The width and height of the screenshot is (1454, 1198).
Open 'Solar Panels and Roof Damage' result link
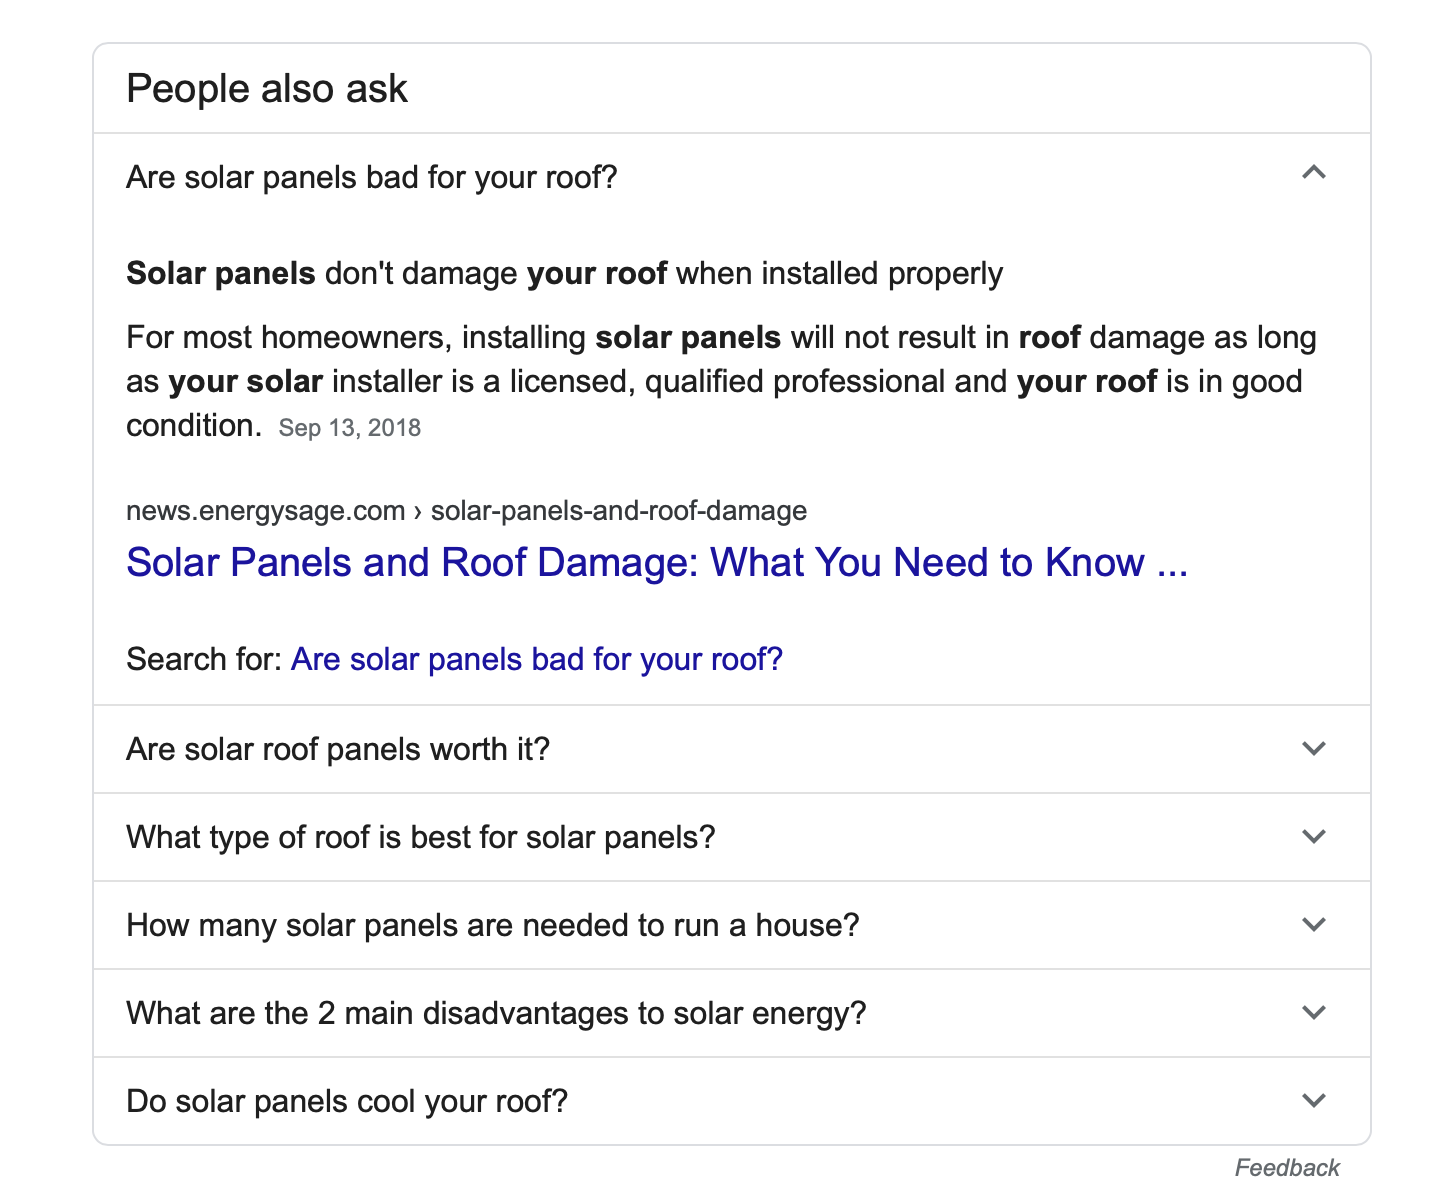point(657,563)
